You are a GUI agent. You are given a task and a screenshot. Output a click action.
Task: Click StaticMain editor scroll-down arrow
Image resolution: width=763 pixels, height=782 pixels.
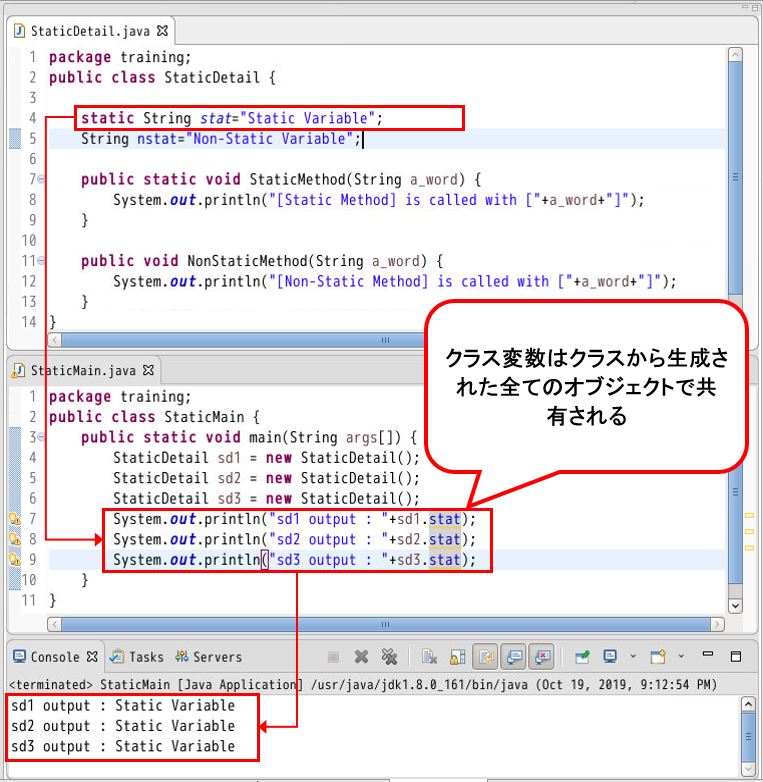tap(736, 605)
